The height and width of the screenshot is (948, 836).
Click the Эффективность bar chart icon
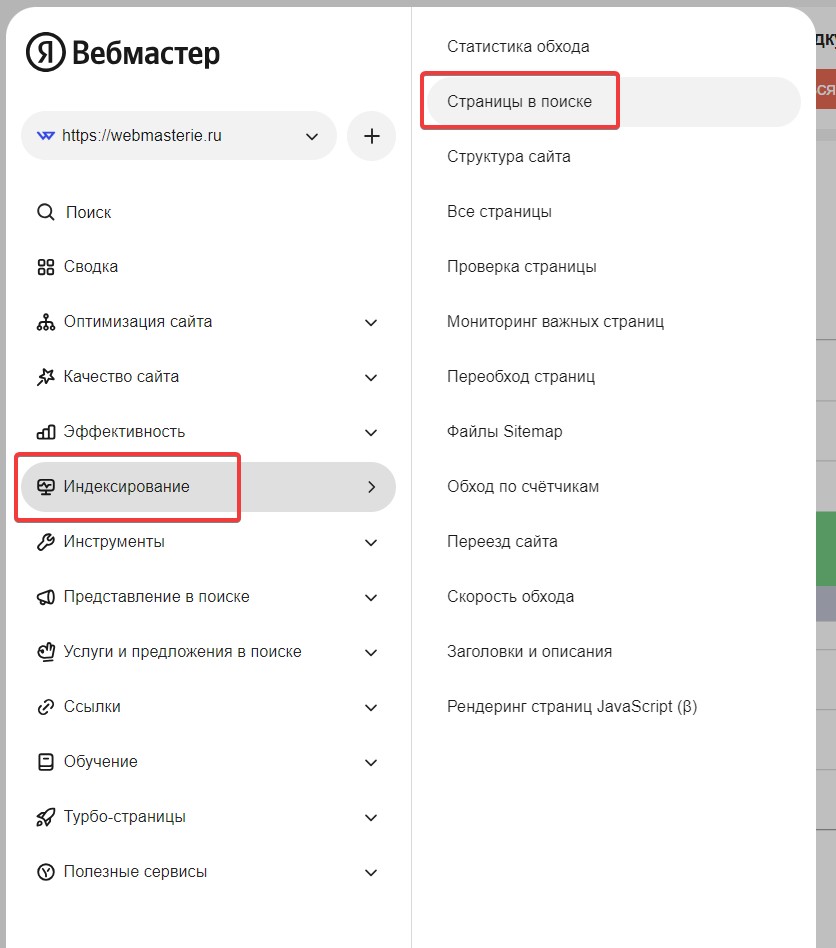[45, 432]
